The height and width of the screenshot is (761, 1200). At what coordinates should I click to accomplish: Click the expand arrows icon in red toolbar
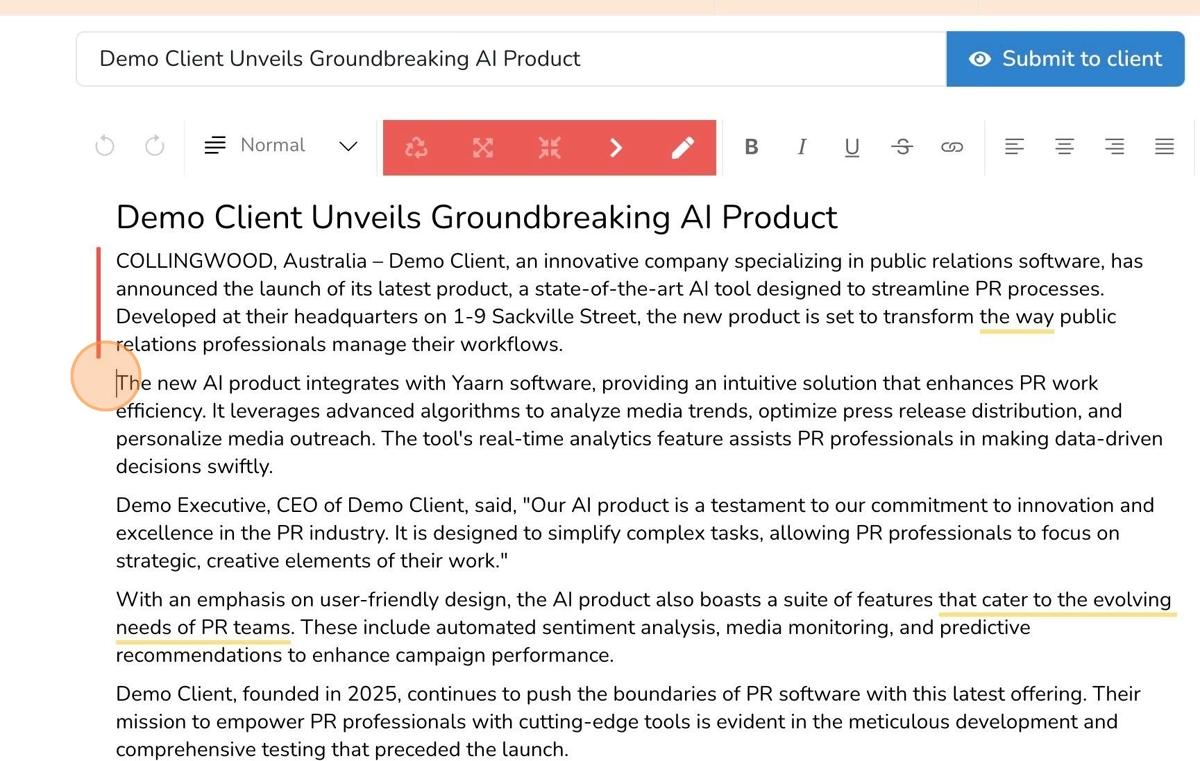point(483,148)
